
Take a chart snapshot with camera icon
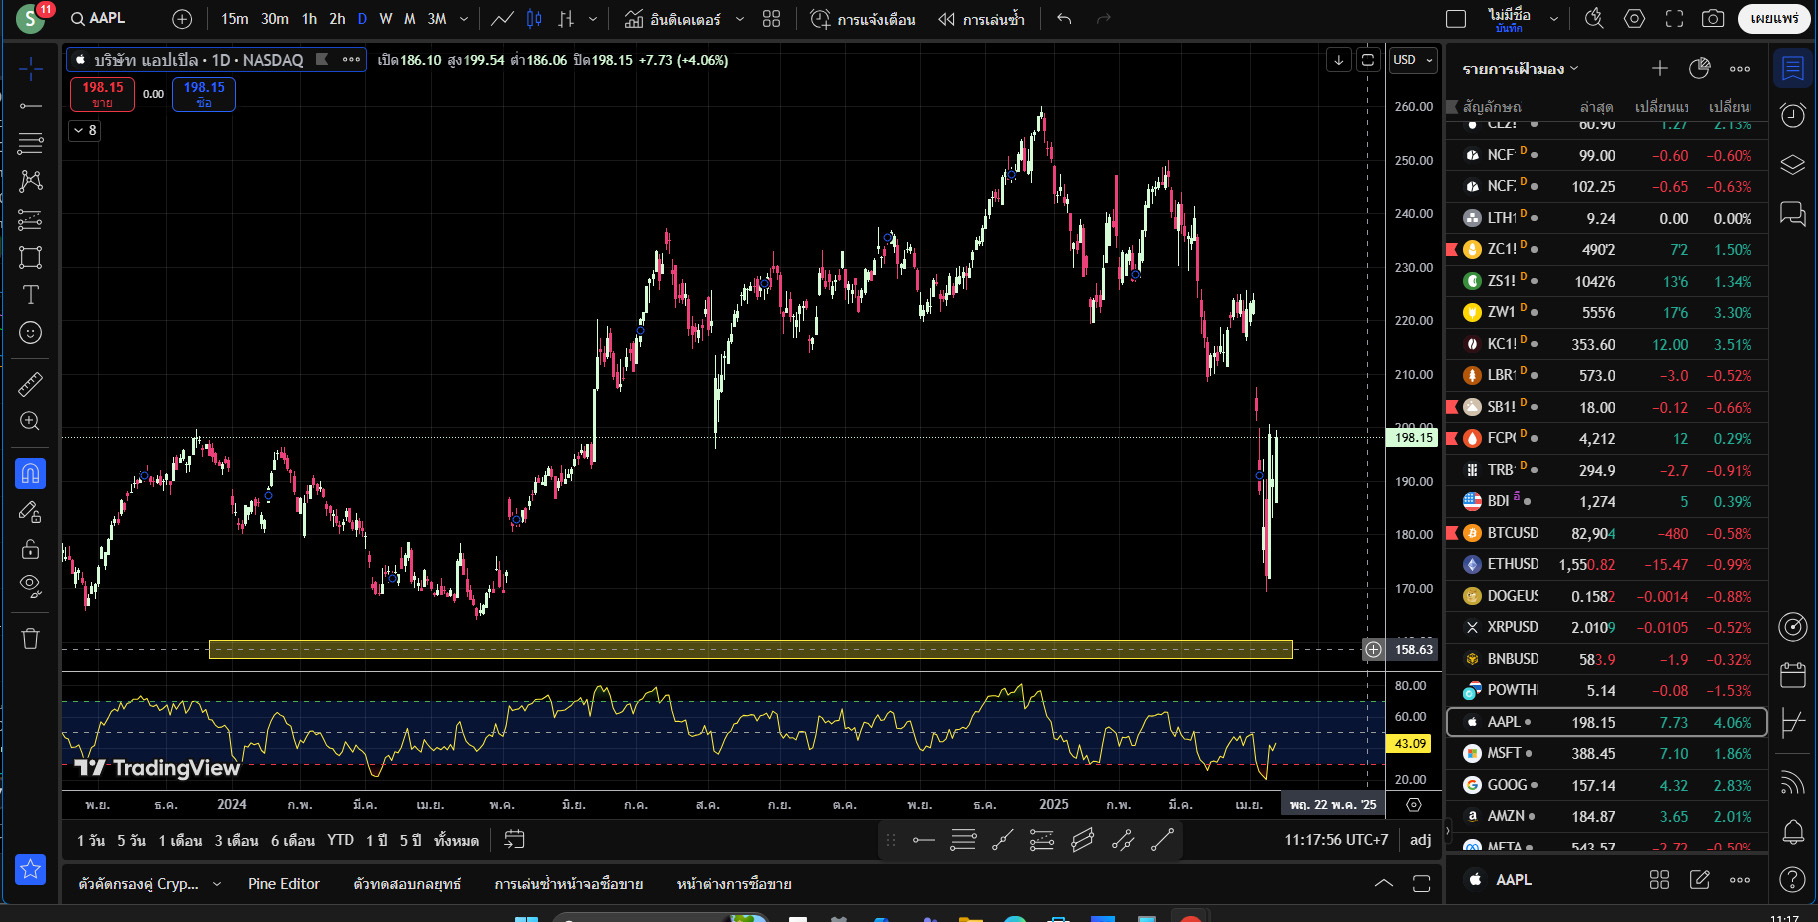(x=1713, y=18)
